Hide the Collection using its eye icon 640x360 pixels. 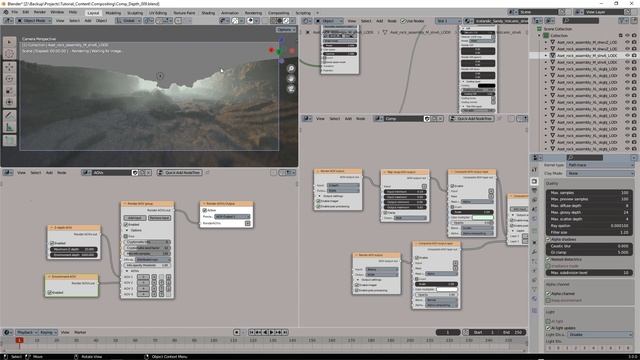627,36
